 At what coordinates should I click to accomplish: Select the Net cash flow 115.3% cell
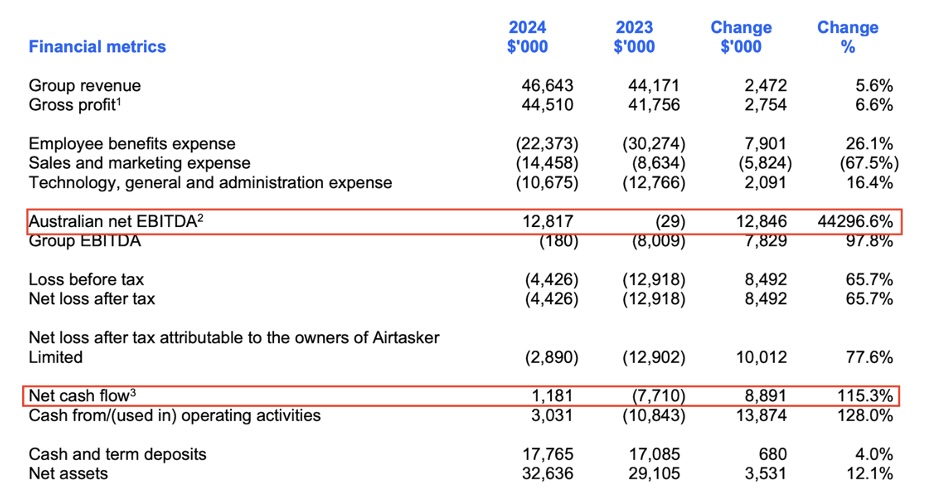(866, 396)
